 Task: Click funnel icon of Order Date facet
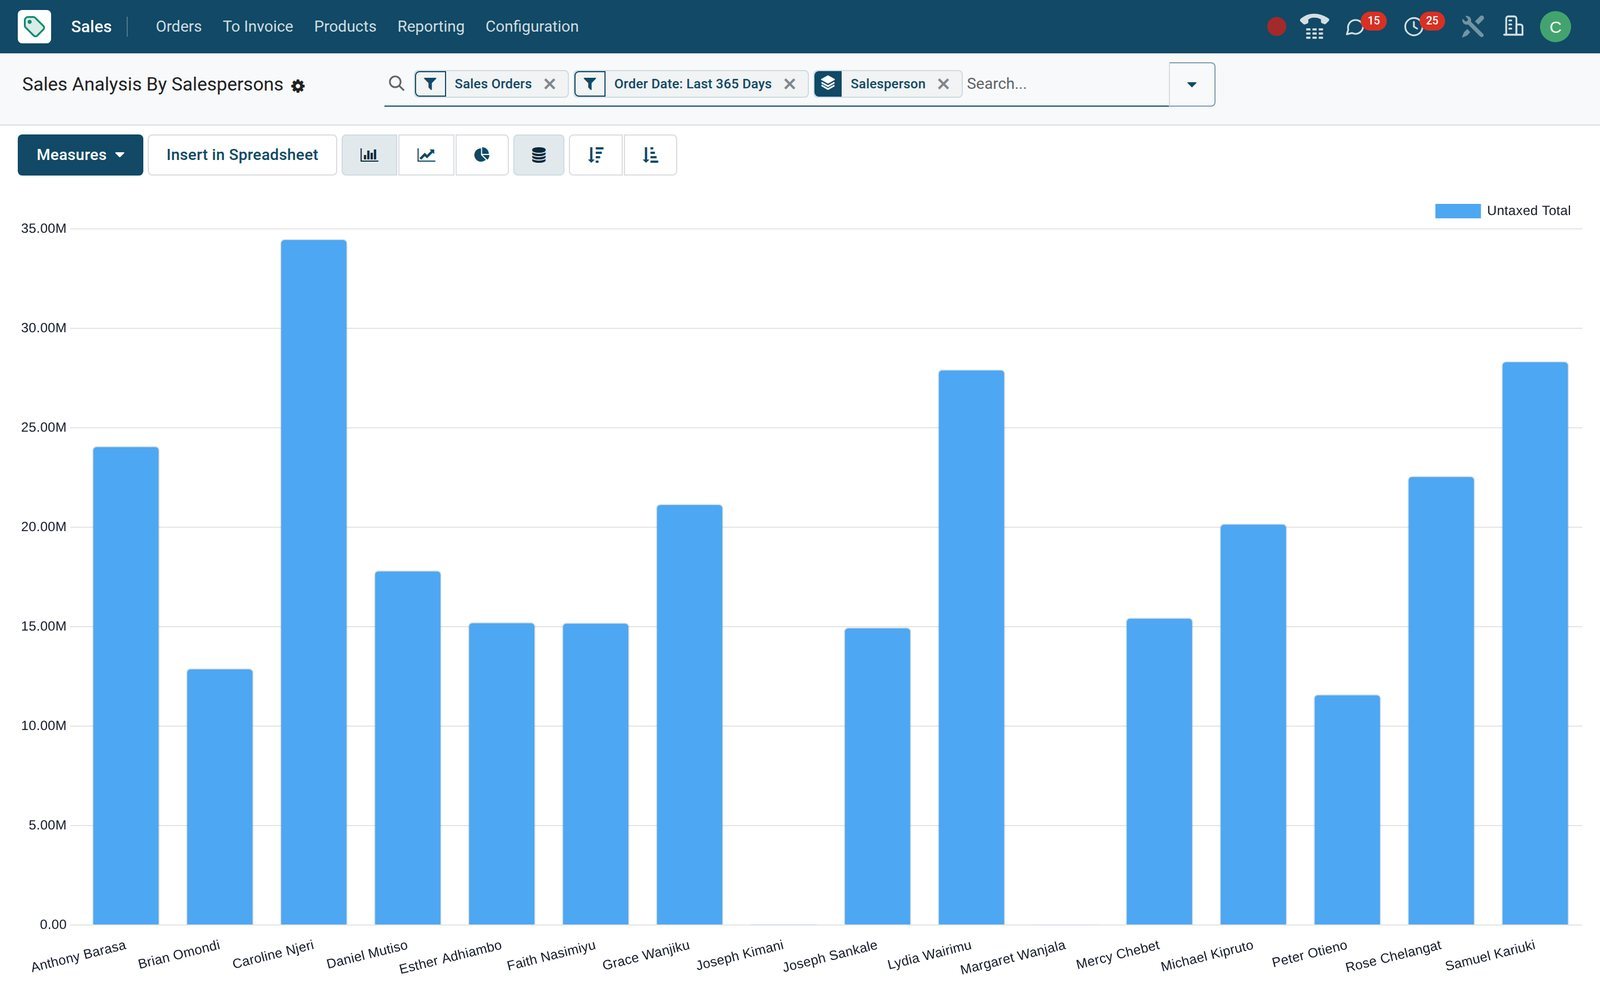tap(590, 84)
